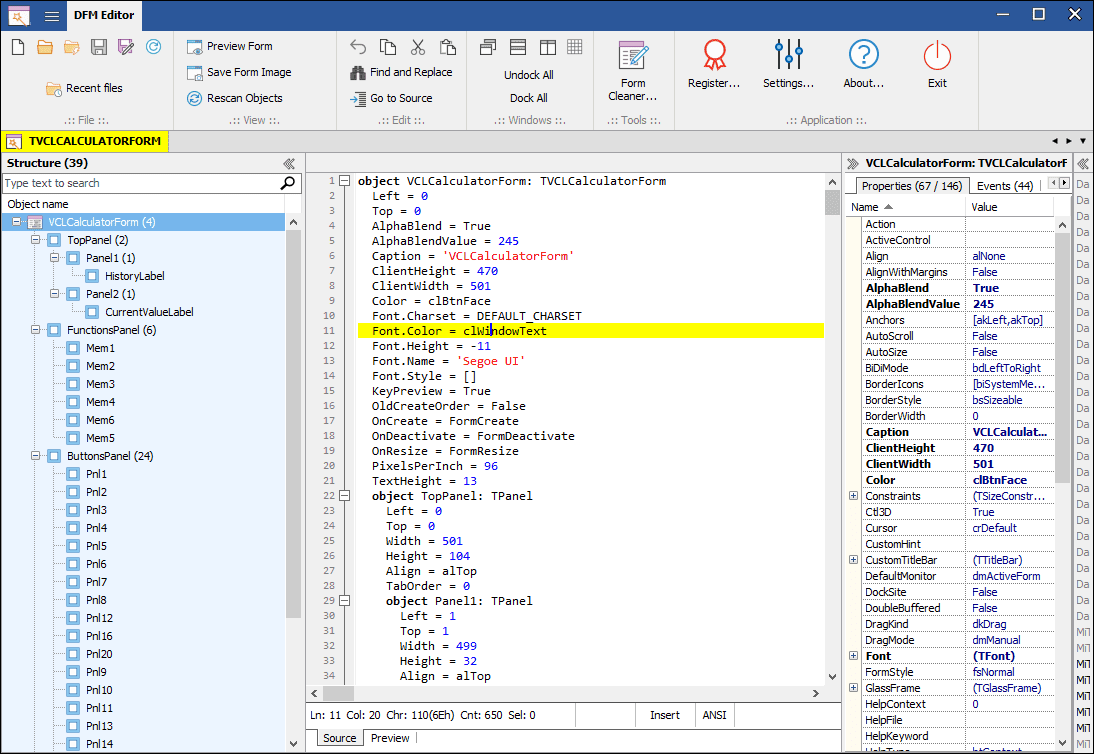The width and height of the screenshot is (1094, 754).
Task: Click Rescan Objects
Action: click(x=234, y=98)
